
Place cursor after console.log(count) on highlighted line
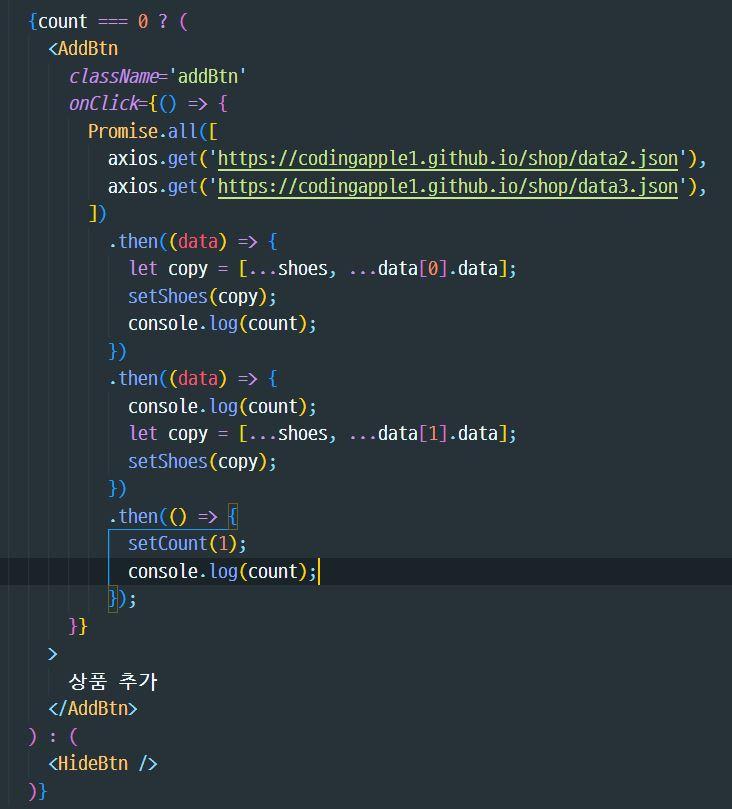[318, 572]
